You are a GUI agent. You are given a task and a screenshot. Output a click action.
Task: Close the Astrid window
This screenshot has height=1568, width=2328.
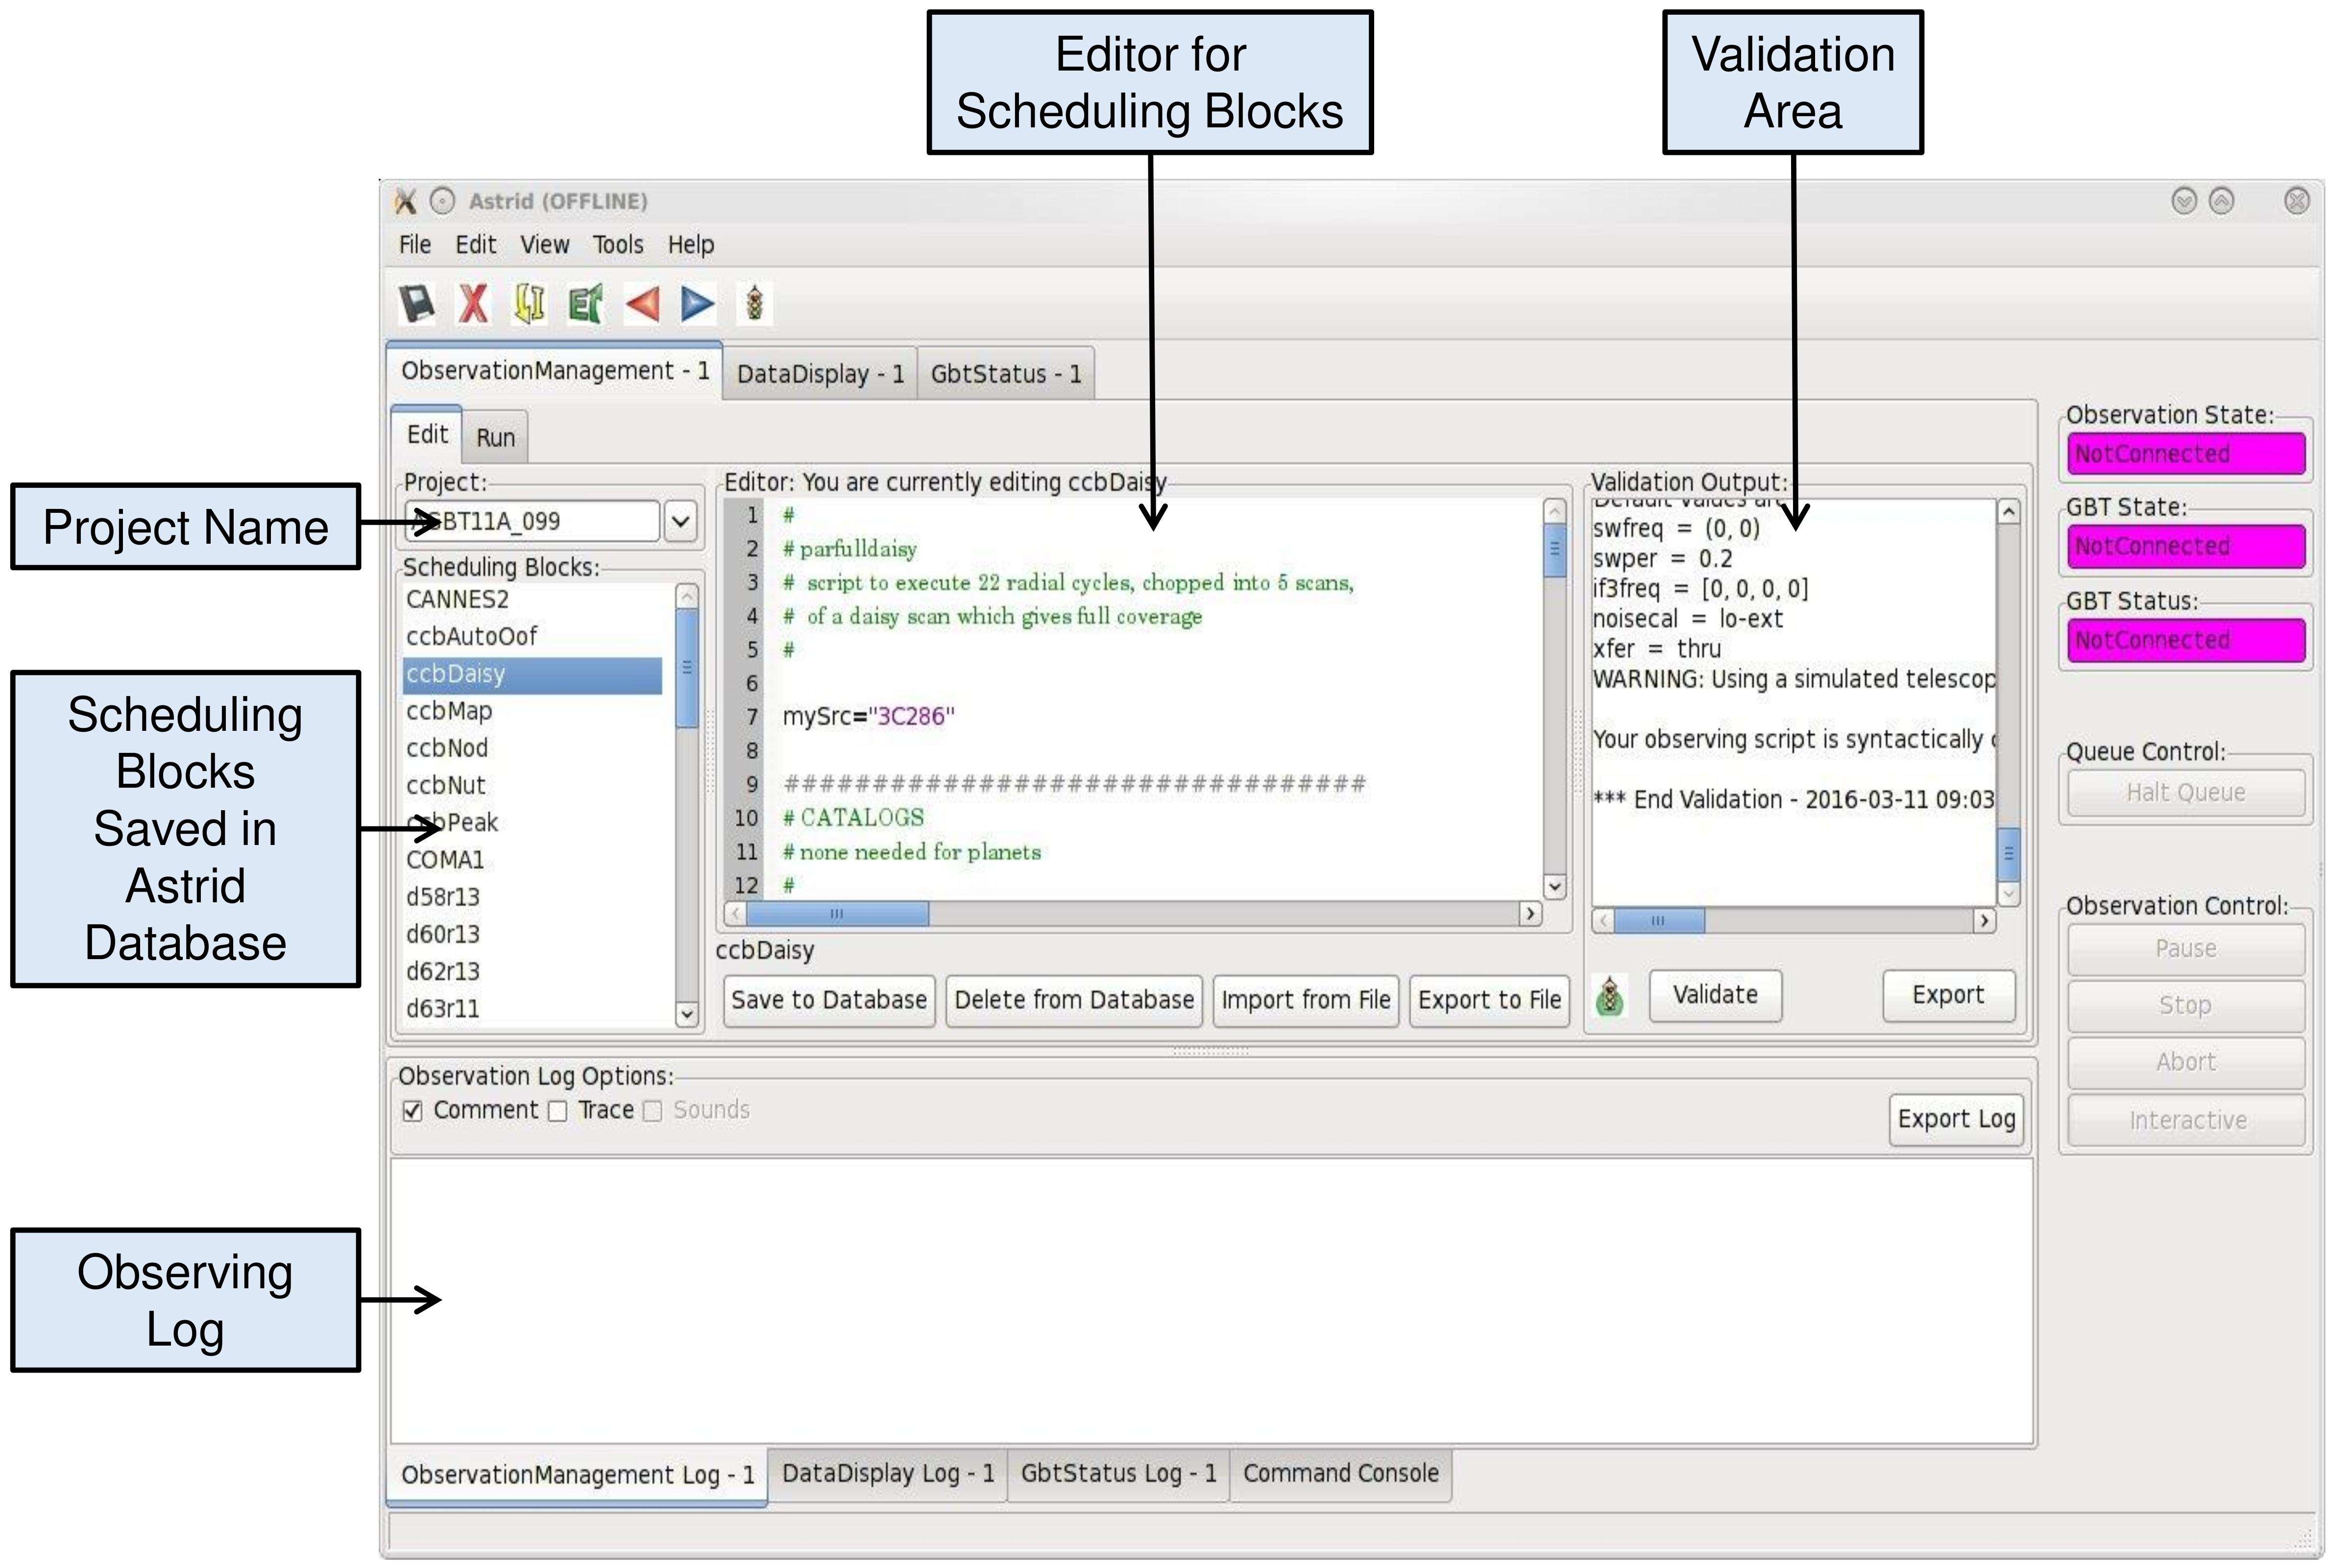2297,201
